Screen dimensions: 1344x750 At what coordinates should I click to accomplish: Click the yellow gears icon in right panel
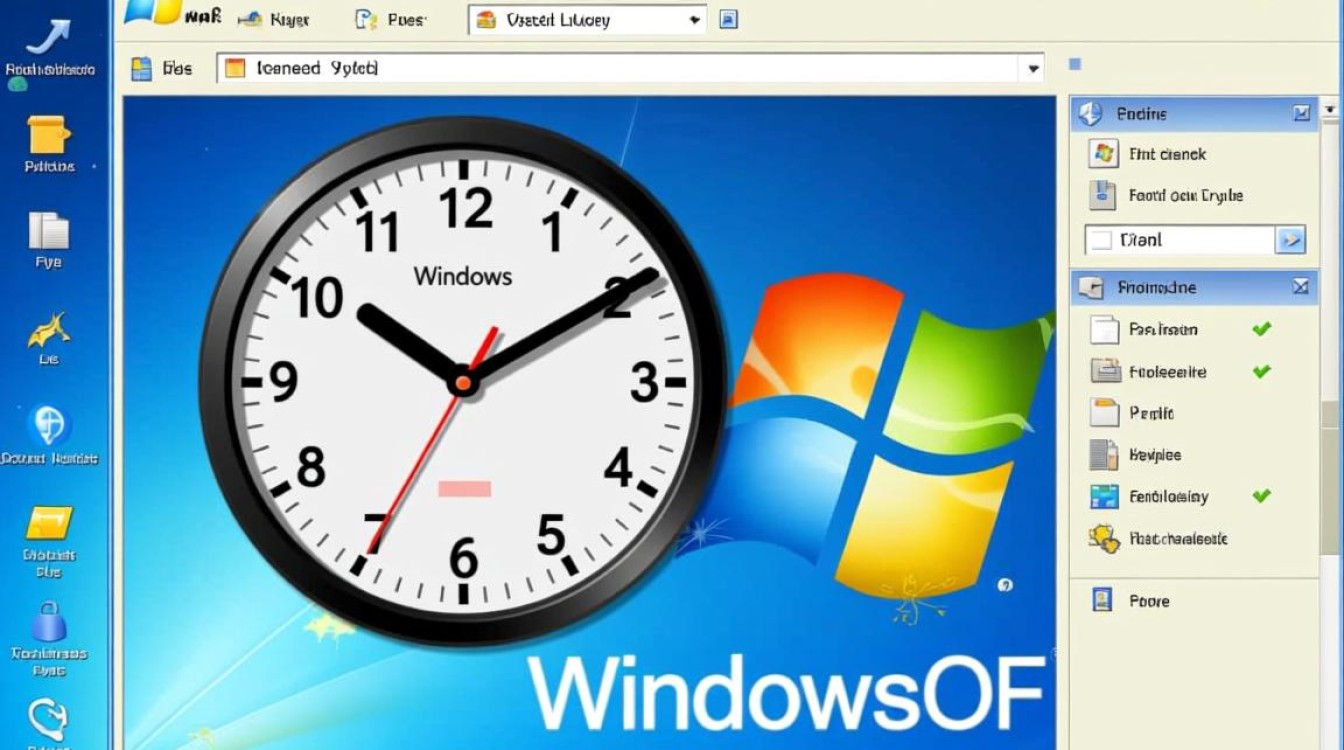pyautogui.click(x=1104, y=539)
